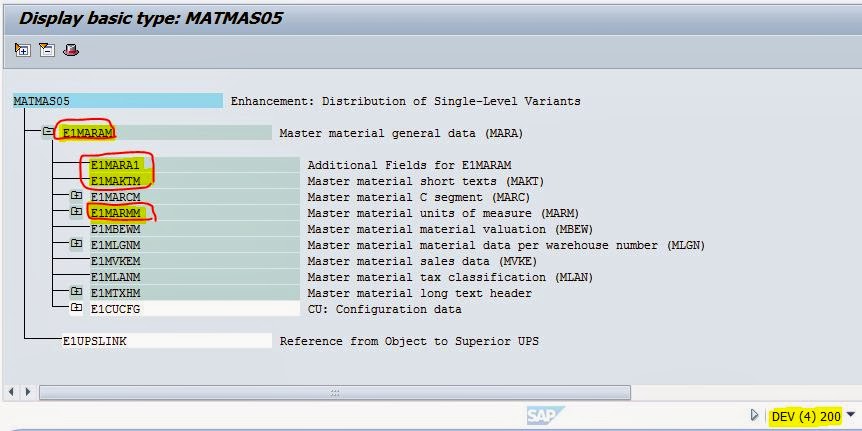Select the MATMAS05 root node
The height and width of the screenshot is (431, 862).
click(x=41, y=101)
